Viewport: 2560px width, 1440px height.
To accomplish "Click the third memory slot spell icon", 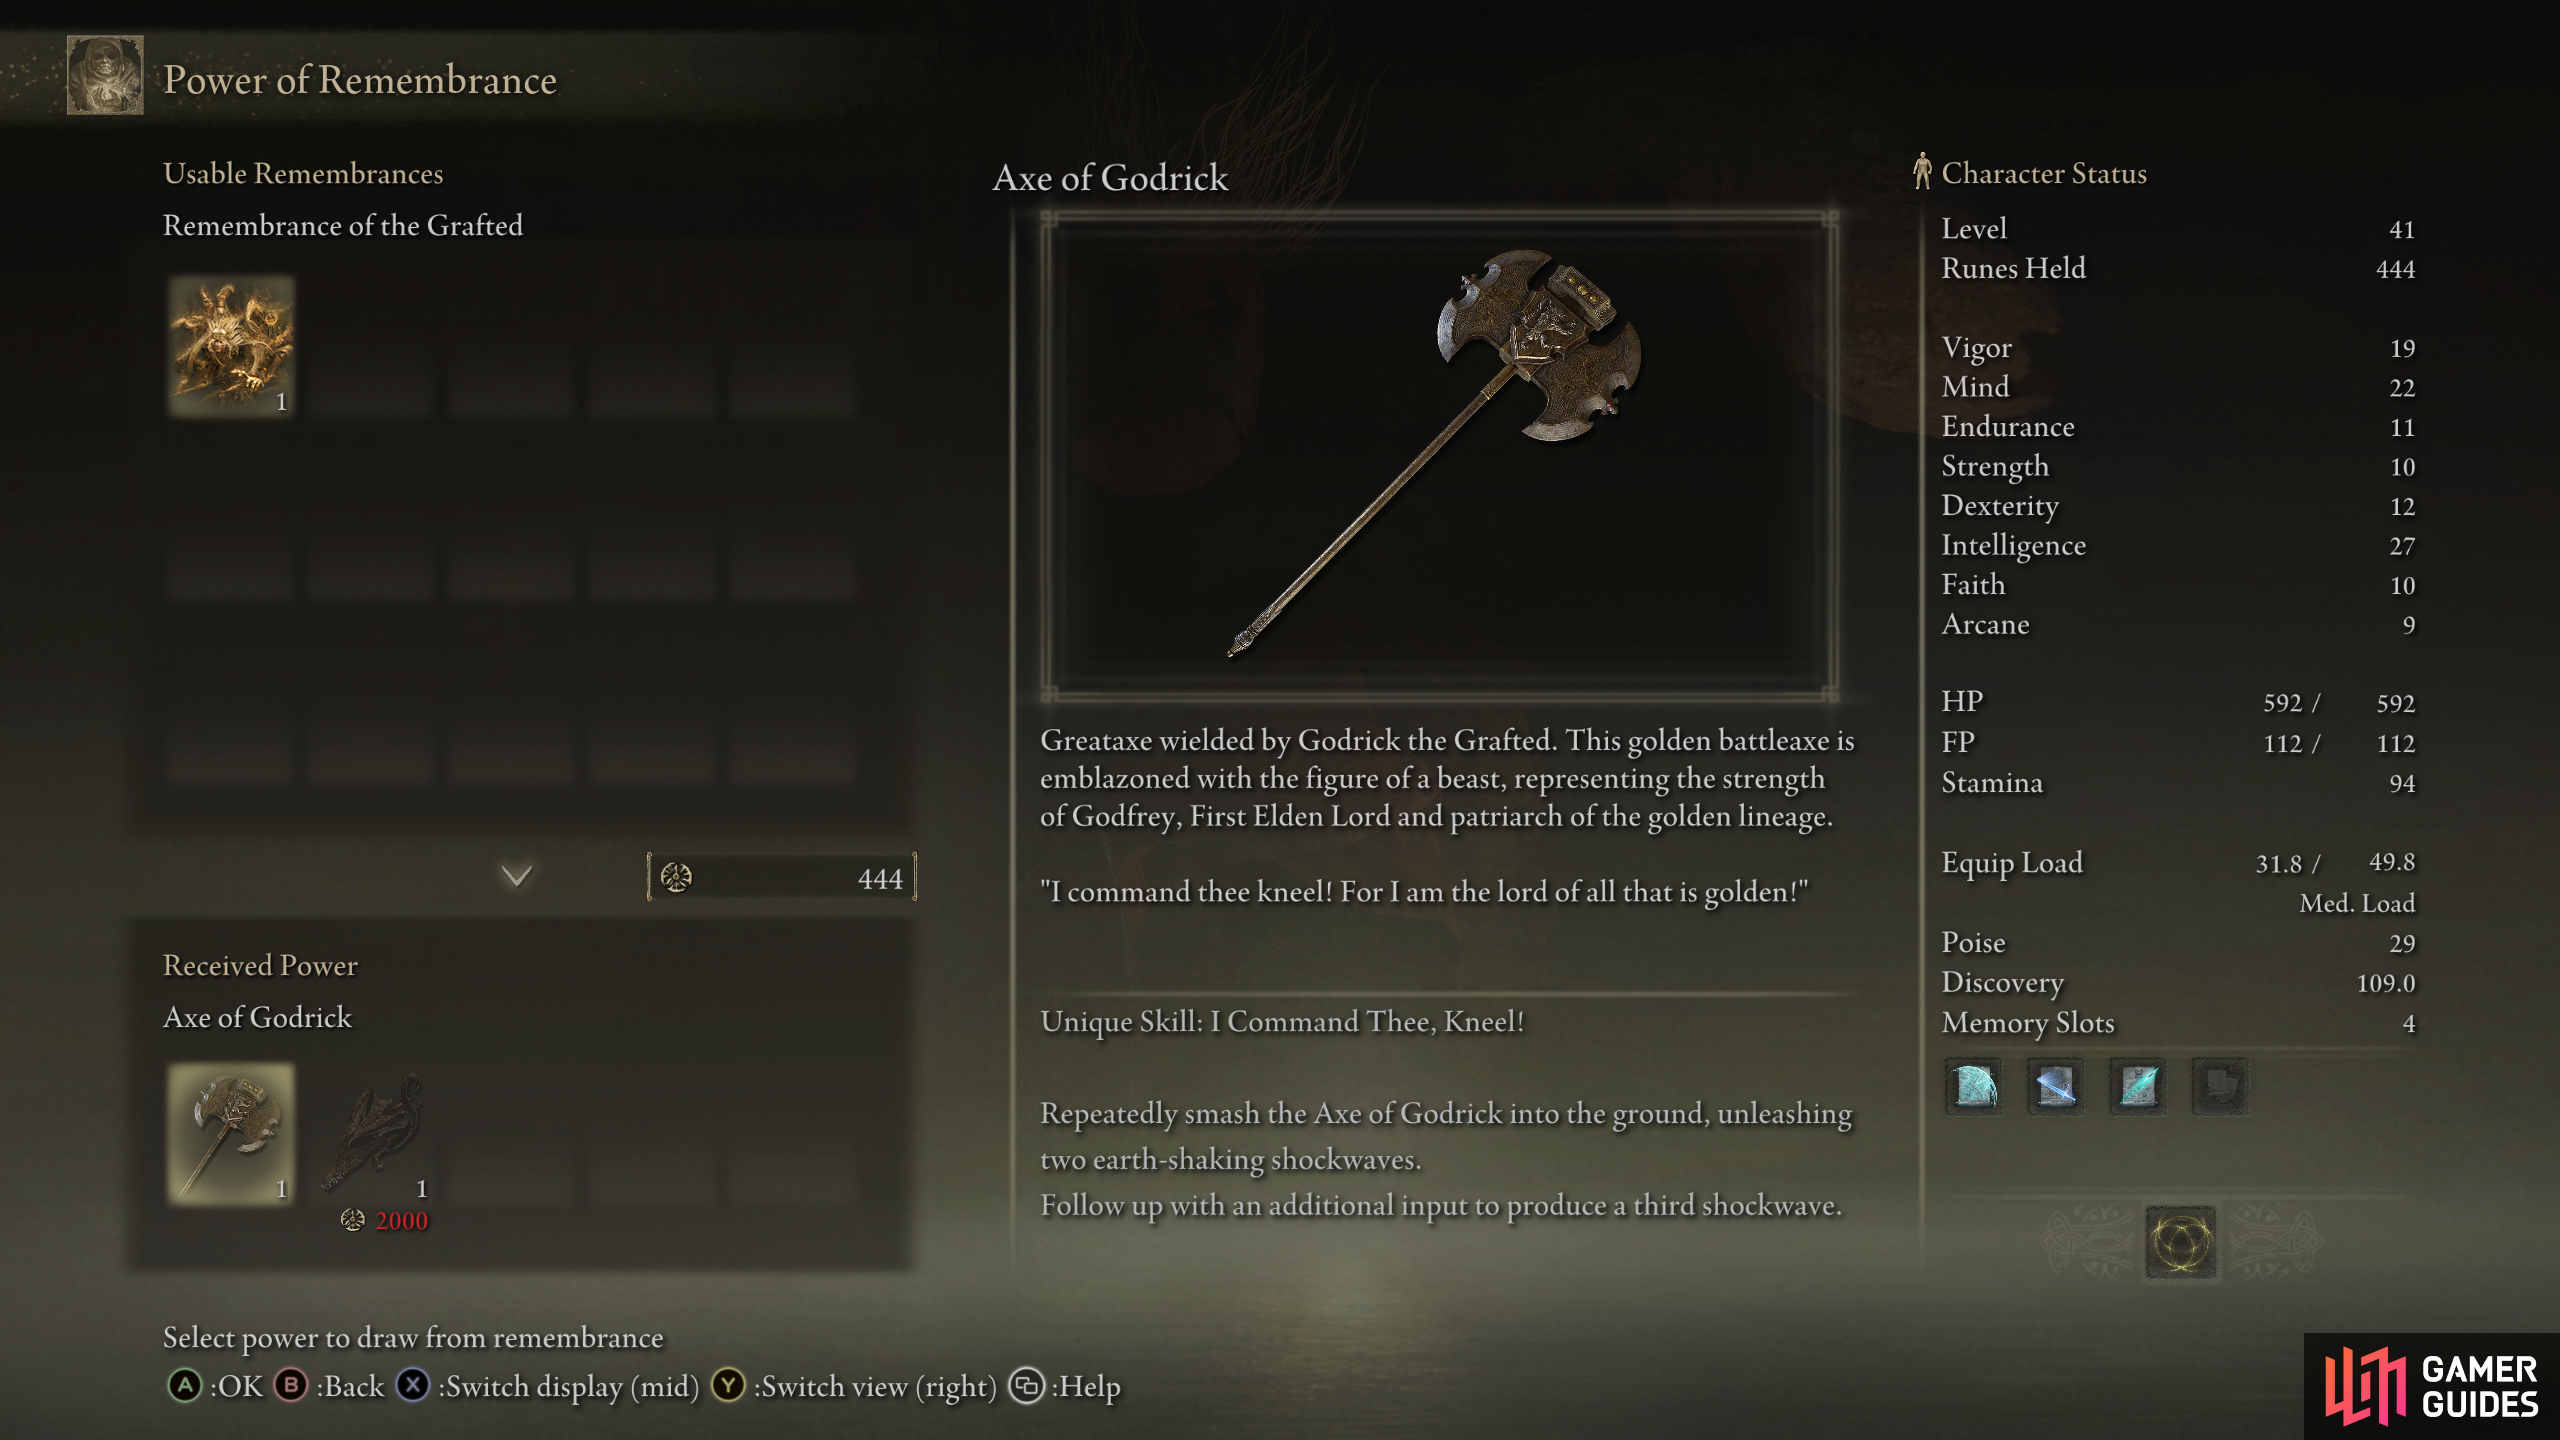I will (2138, 1086).
